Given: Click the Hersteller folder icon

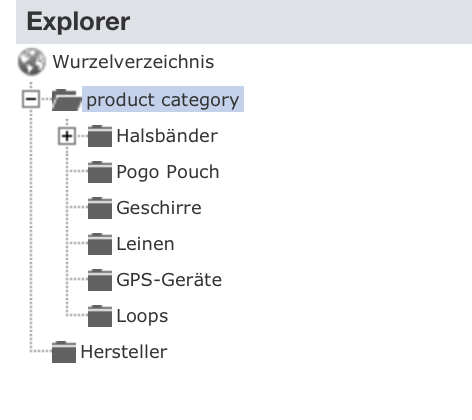Looking at the screenshot, I should tap(64, 352).
